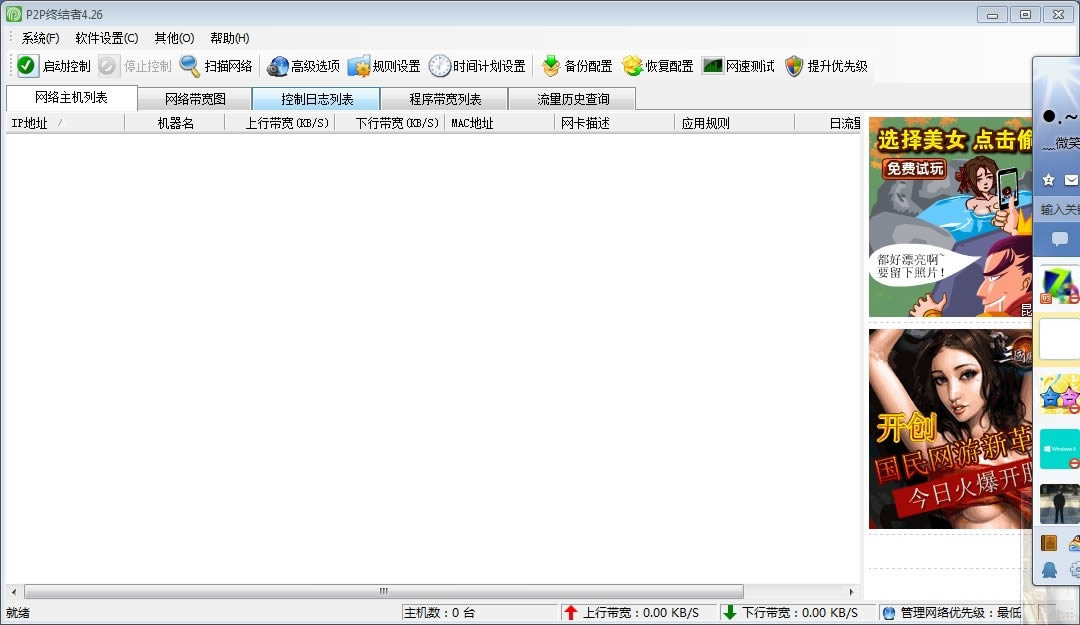Click 恢复配置 restore config icon
This screenshot has height=625, width=1080.
[x=632, y=66]
